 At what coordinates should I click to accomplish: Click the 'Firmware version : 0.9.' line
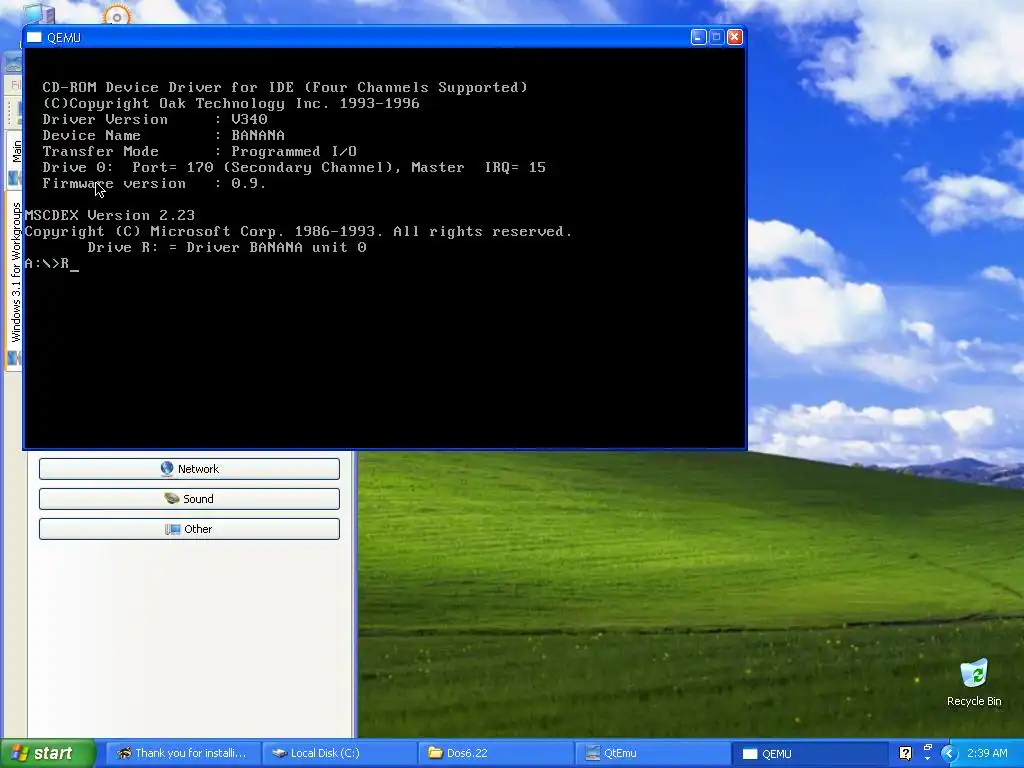pos(154,184)
